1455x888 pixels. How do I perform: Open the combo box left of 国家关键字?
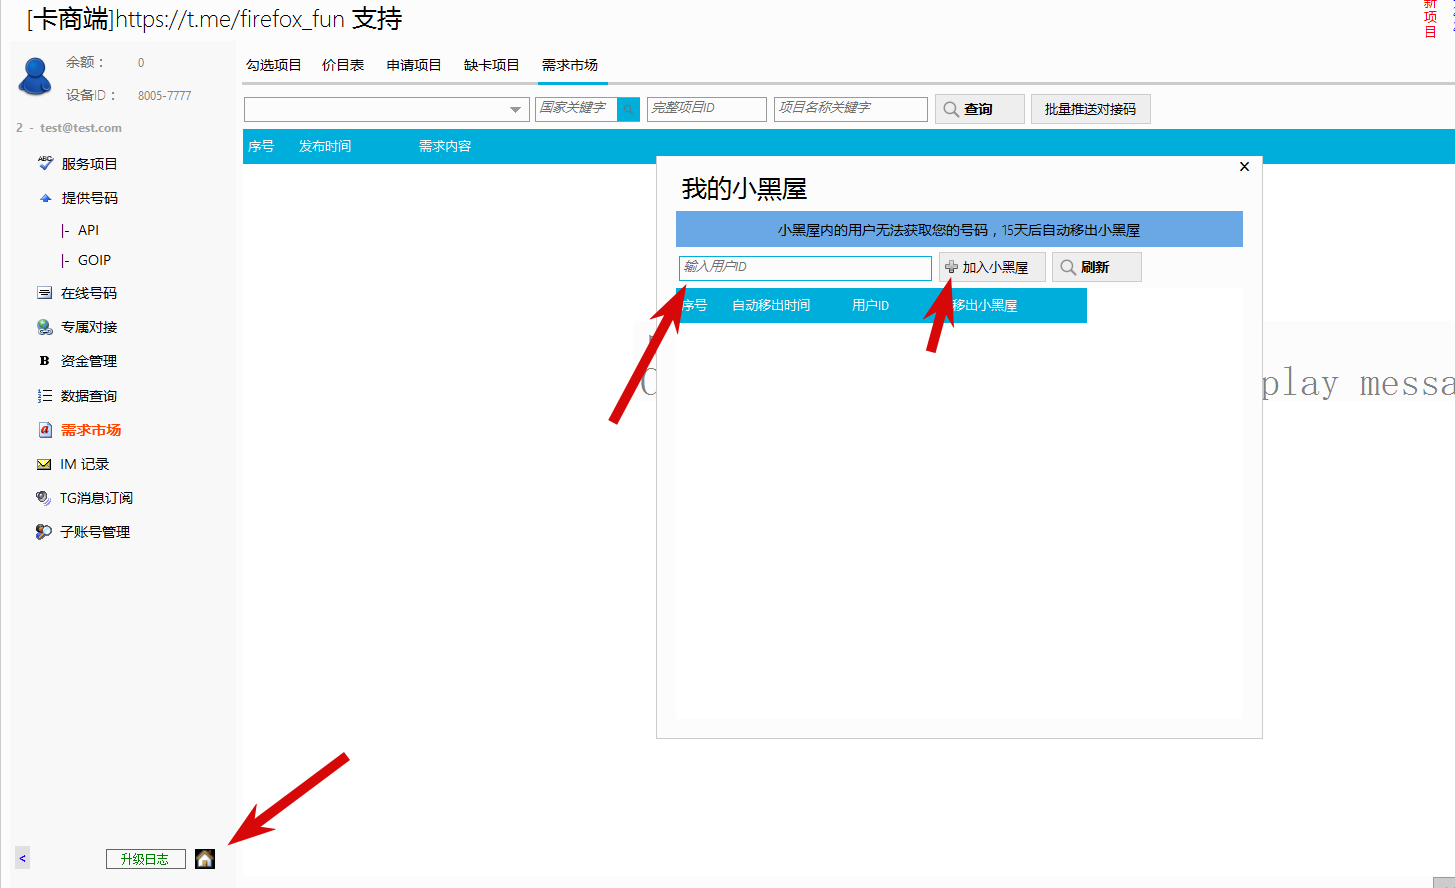point(387,109)
